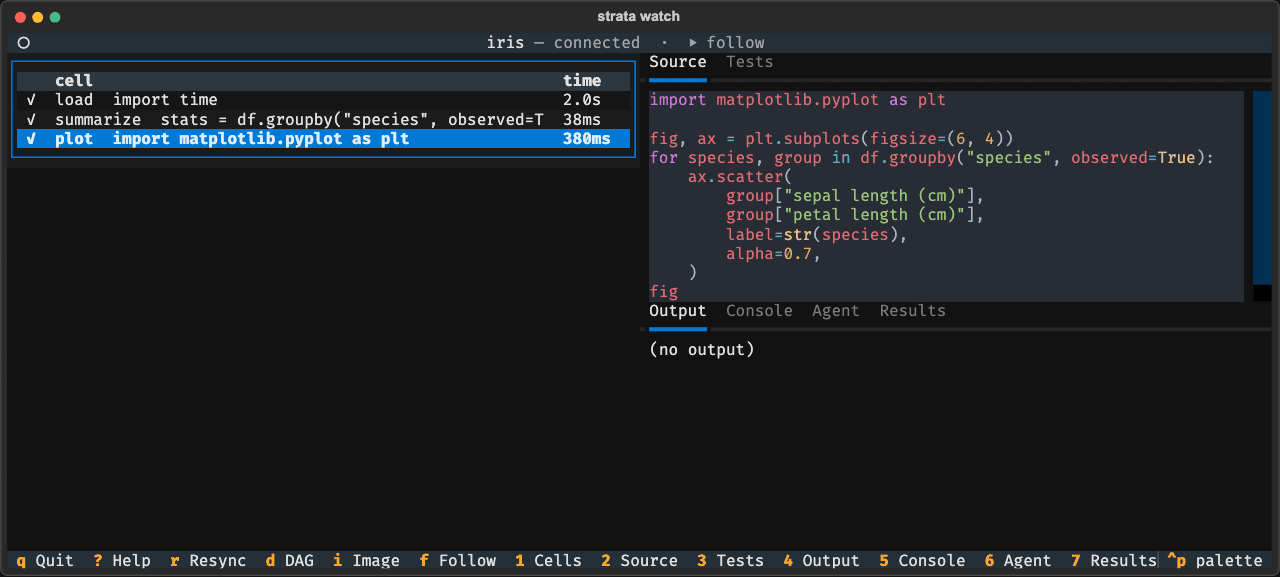Click the checkmark status of summarize cell
The image size is (1280, 577).
tap(32, 119)
